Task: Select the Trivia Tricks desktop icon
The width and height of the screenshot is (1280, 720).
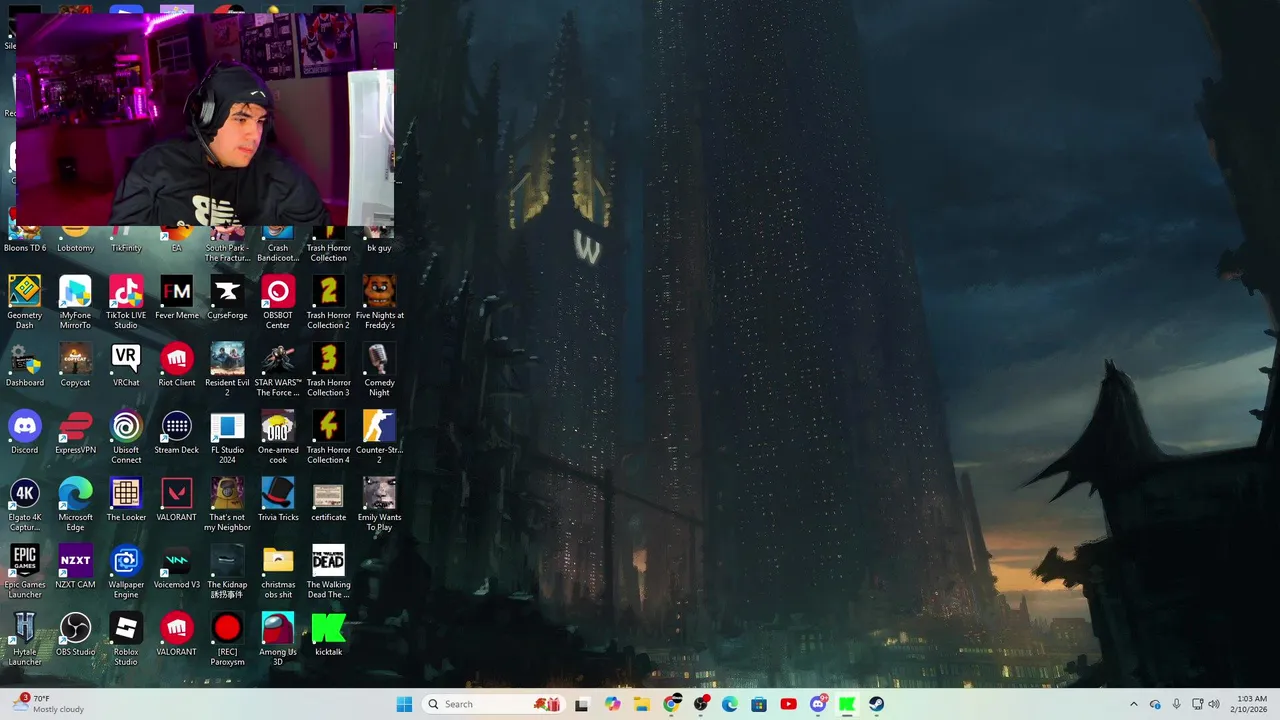Action: coord(278,499)
